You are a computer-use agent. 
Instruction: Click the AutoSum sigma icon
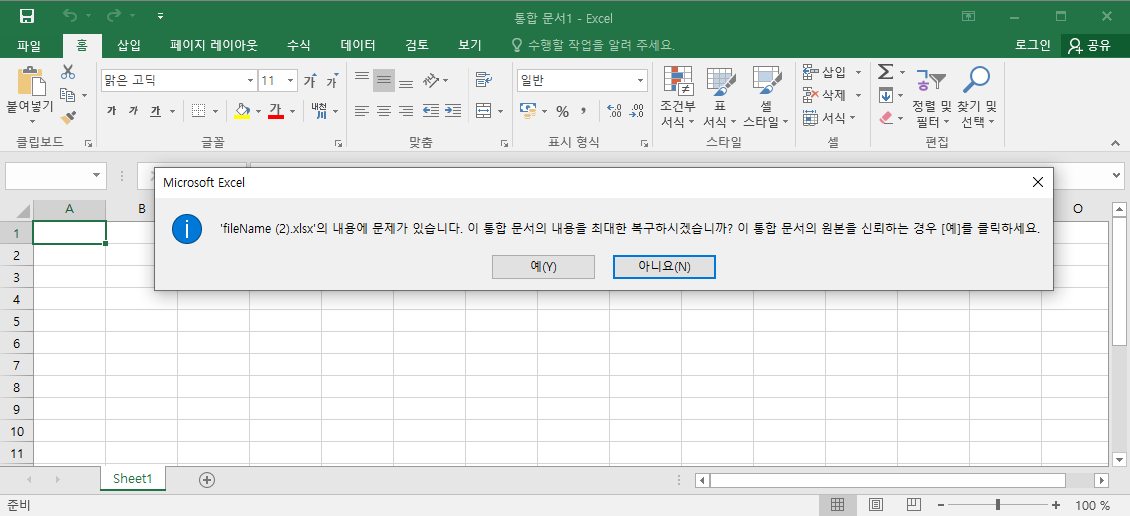coord(886,72)
